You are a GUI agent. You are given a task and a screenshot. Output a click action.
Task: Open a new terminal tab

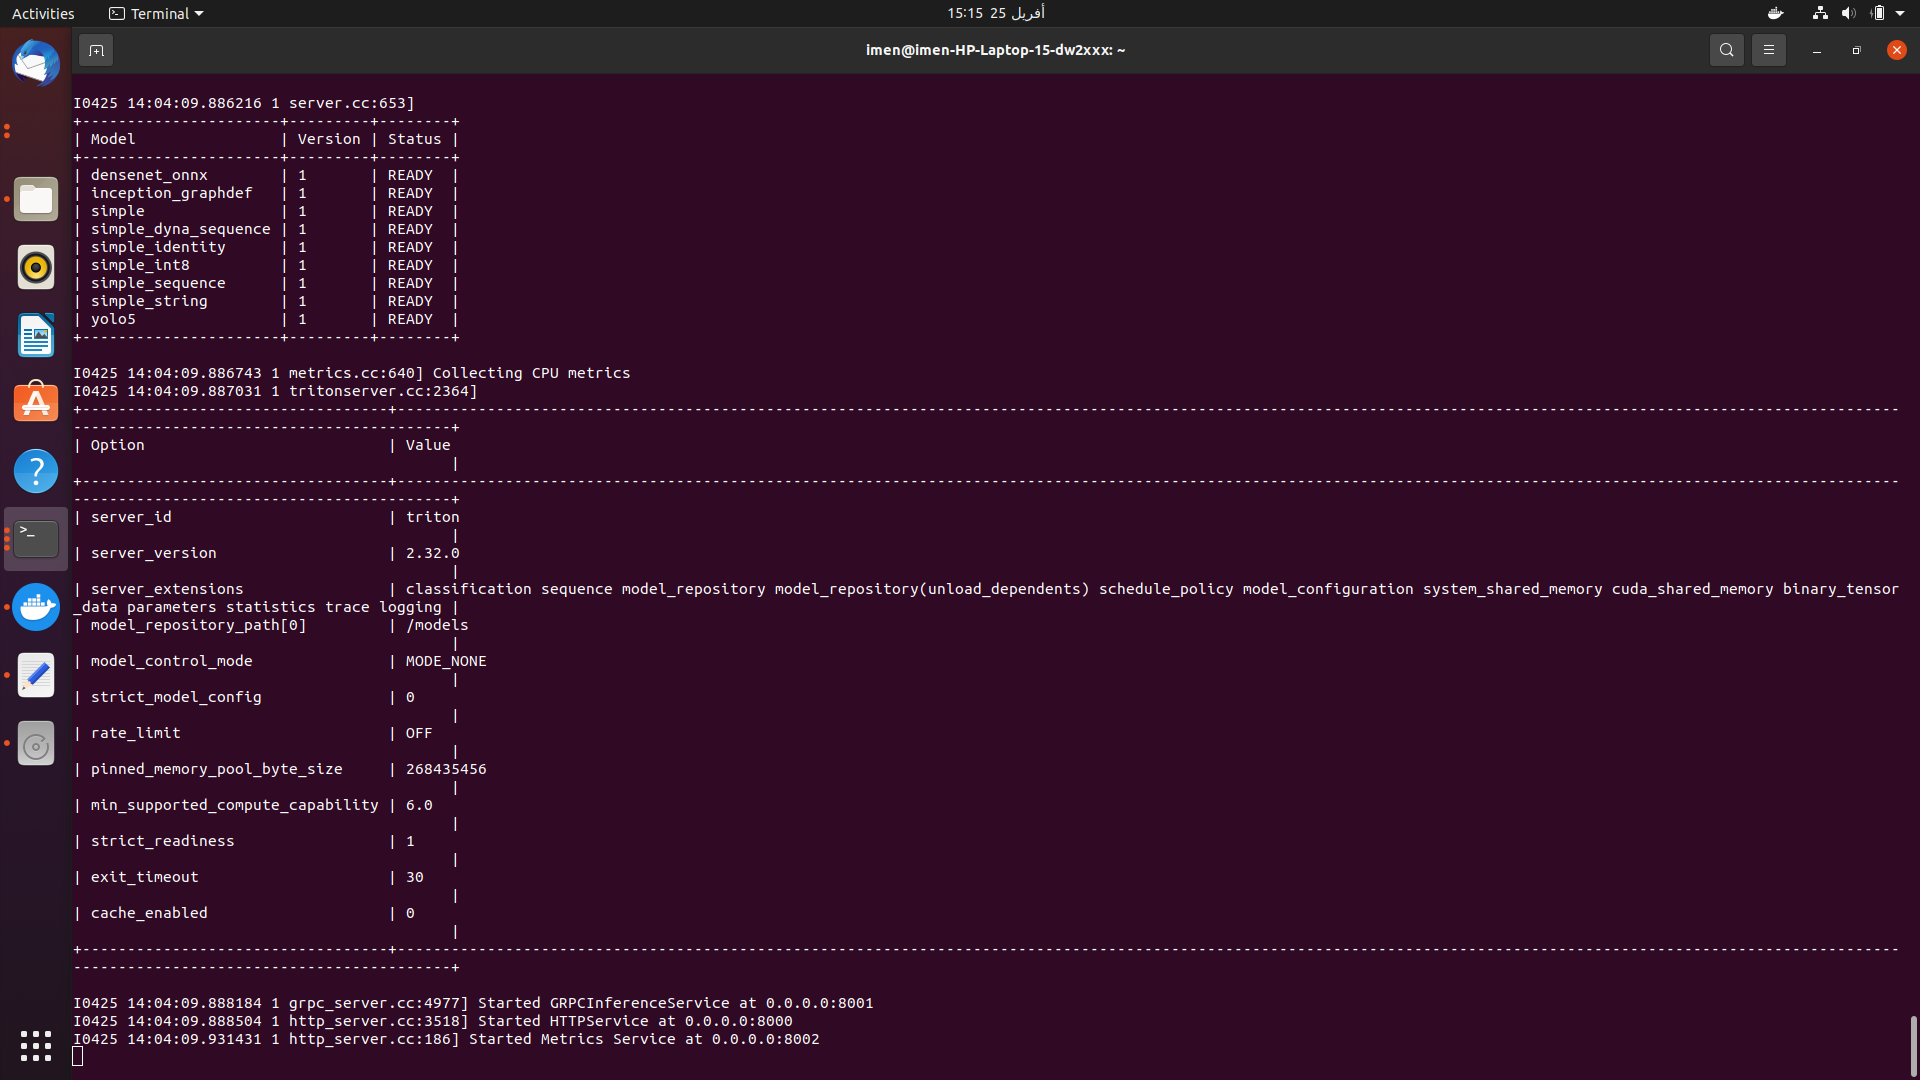tap(96, 49)
